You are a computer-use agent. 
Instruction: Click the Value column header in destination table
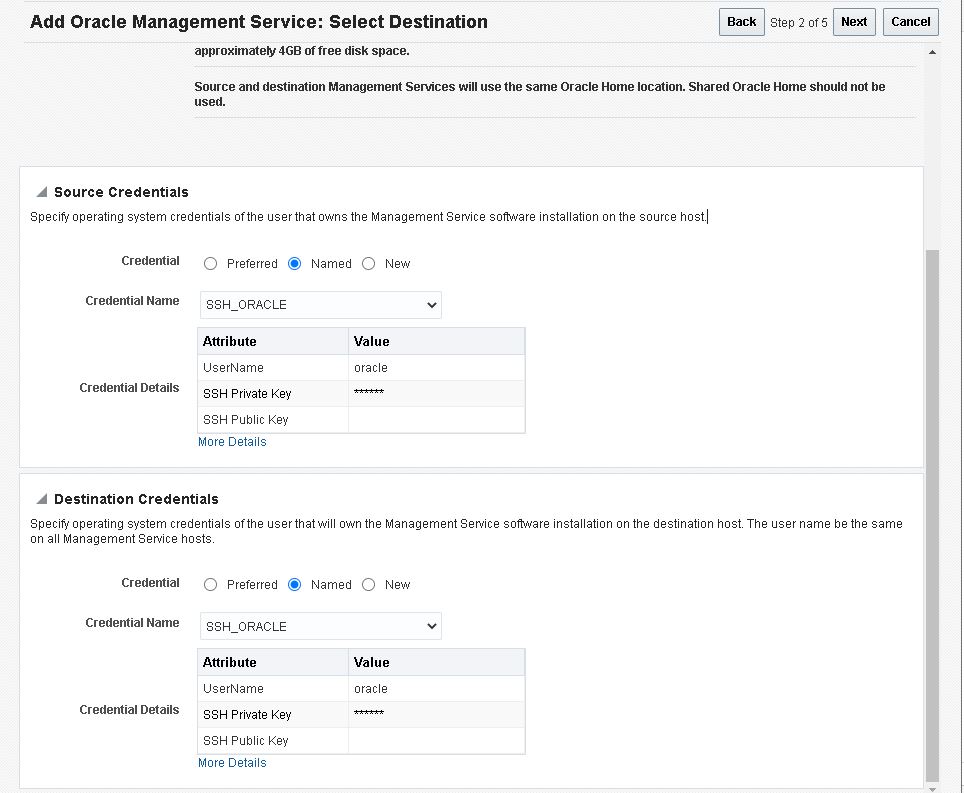tap(370, 662)
